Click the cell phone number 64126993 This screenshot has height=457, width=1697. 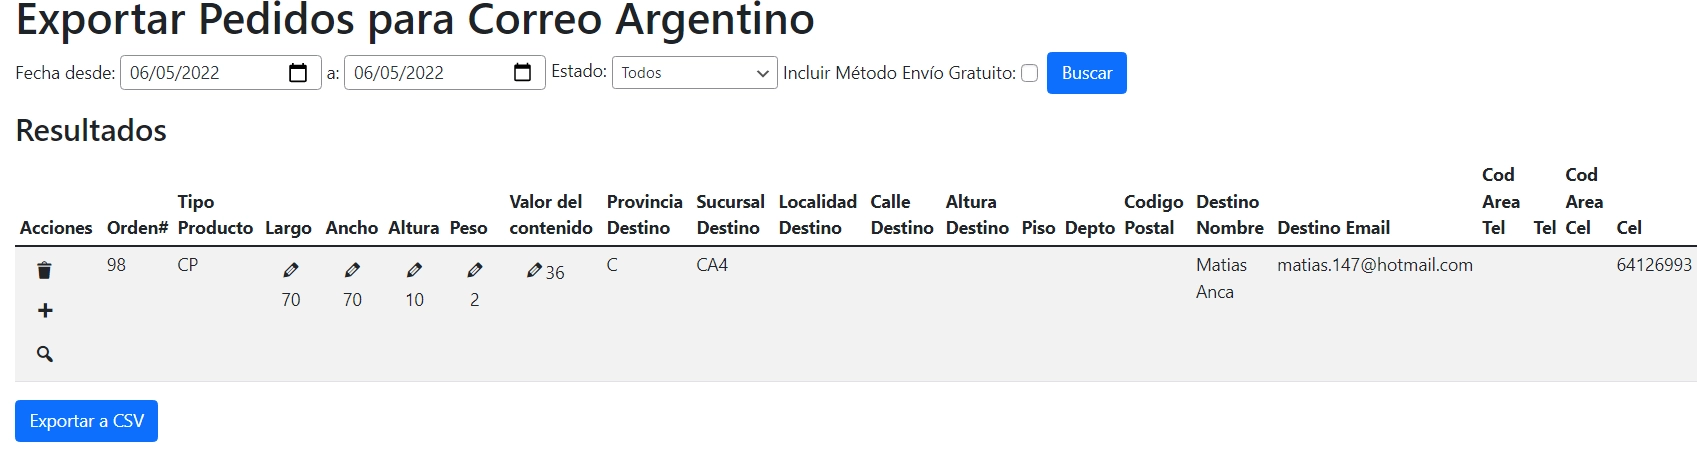tap(1654, 265)
